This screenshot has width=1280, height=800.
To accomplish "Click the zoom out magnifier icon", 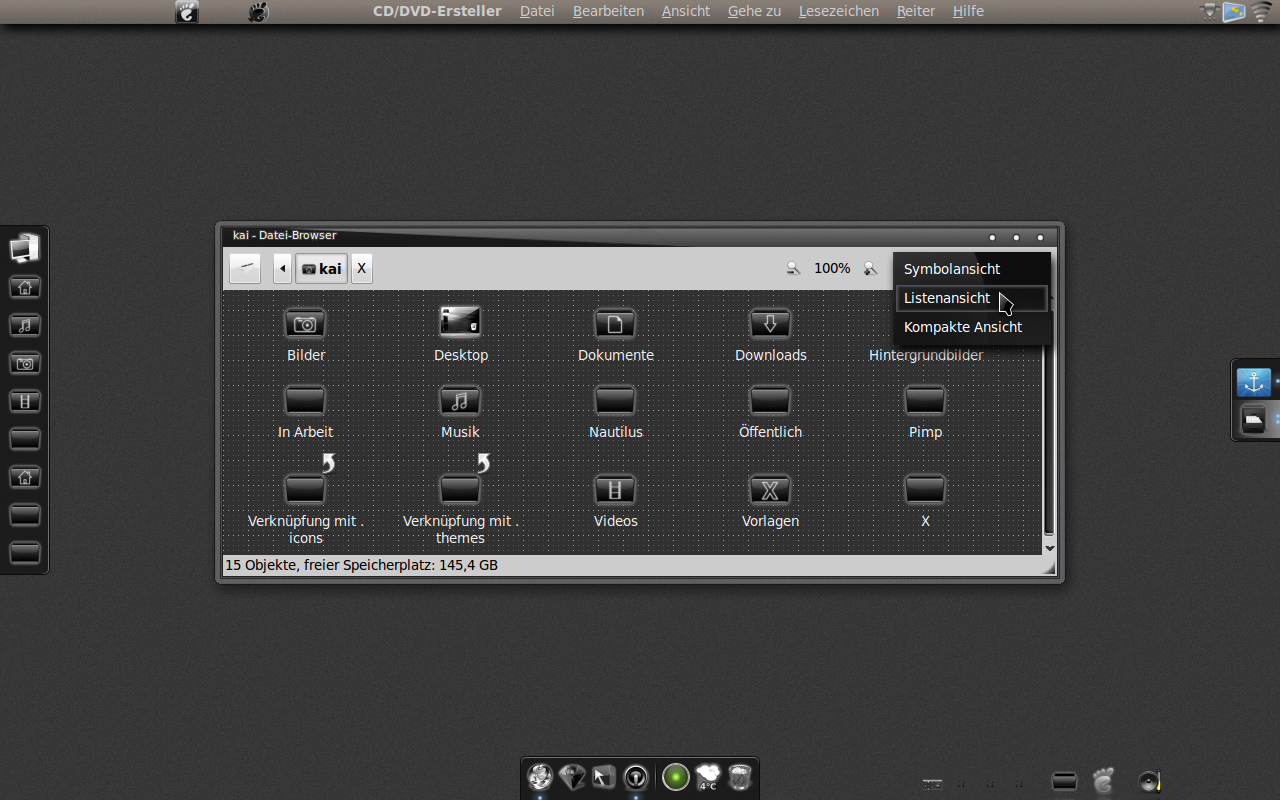I will [793, 268].
